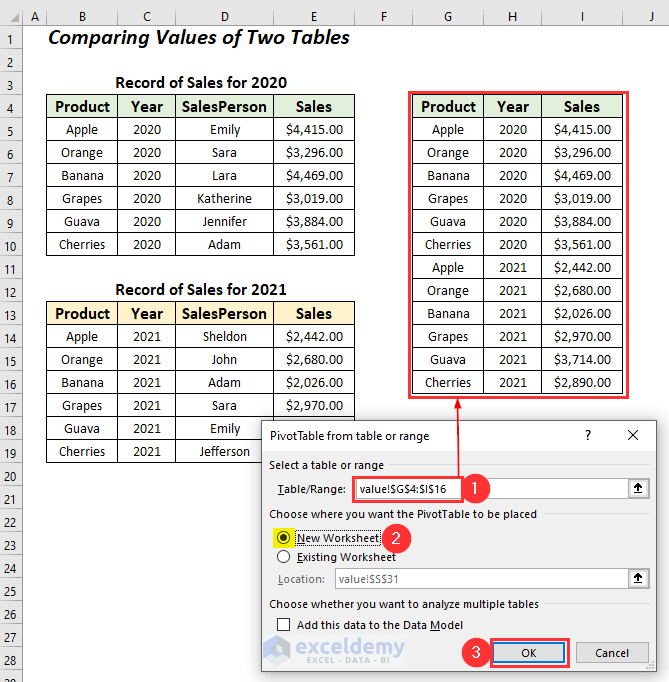This screenshot has width=669, height=682.
Task: Click the Table/Range collapse dialog arrow icon
Action: tap(638, 488)
